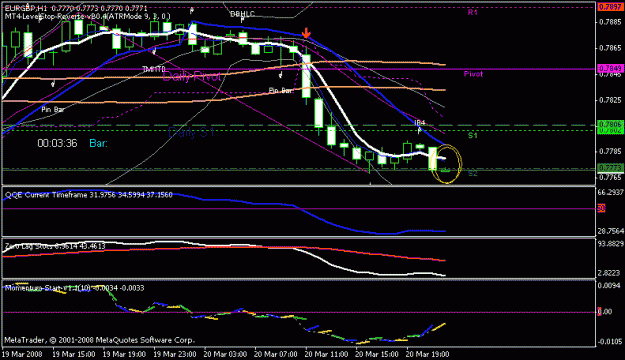625x360 pixels.
Task: Select the 93.8829 stochastic scale value
Action: click(x=610, y=244)
